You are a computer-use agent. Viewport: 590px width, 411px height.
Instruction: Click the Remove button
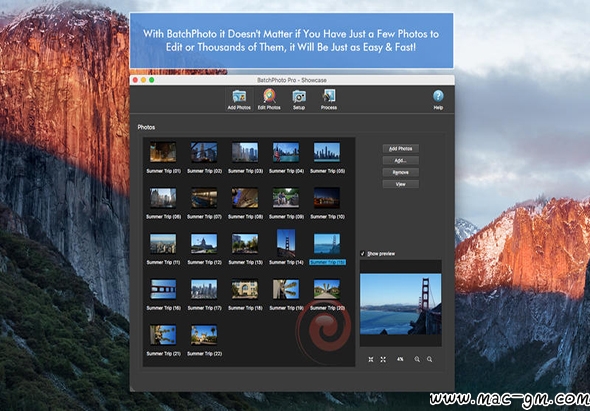point(401,172)
